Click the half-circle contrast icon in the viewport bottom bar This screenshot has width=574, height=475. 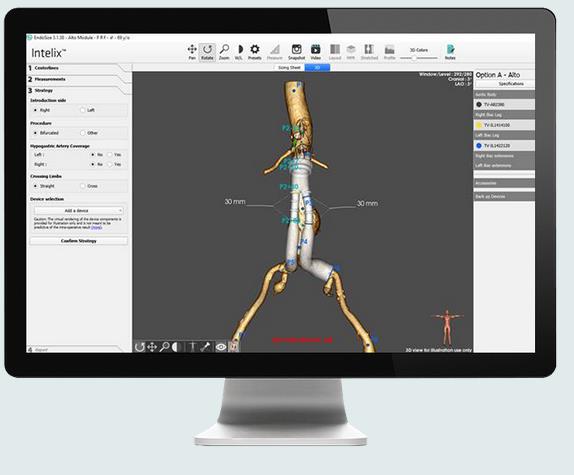176,347
